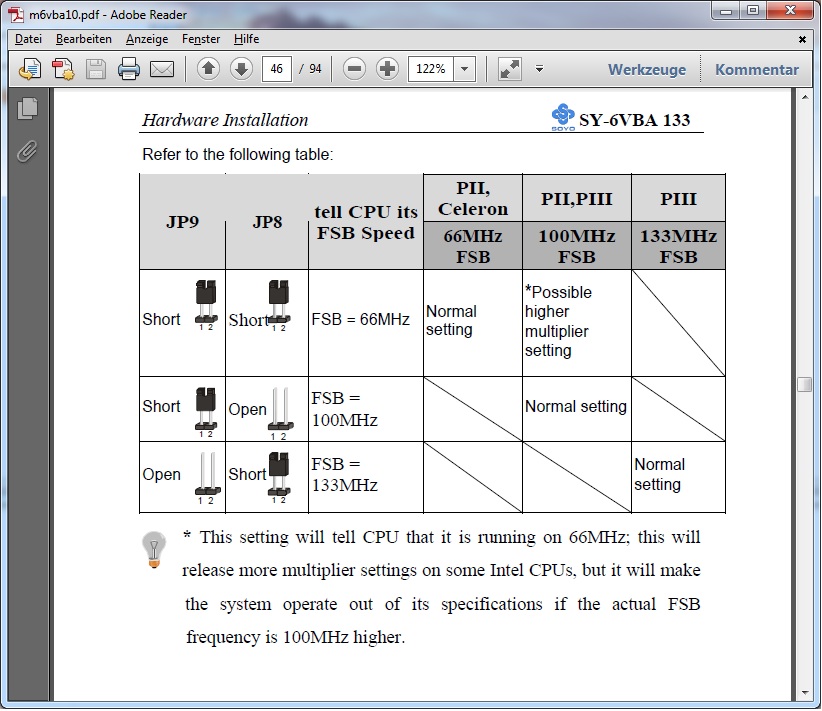Toggle the fit-to-window view mode
This screenshot has width=822, height=711.
coord(509,68)
